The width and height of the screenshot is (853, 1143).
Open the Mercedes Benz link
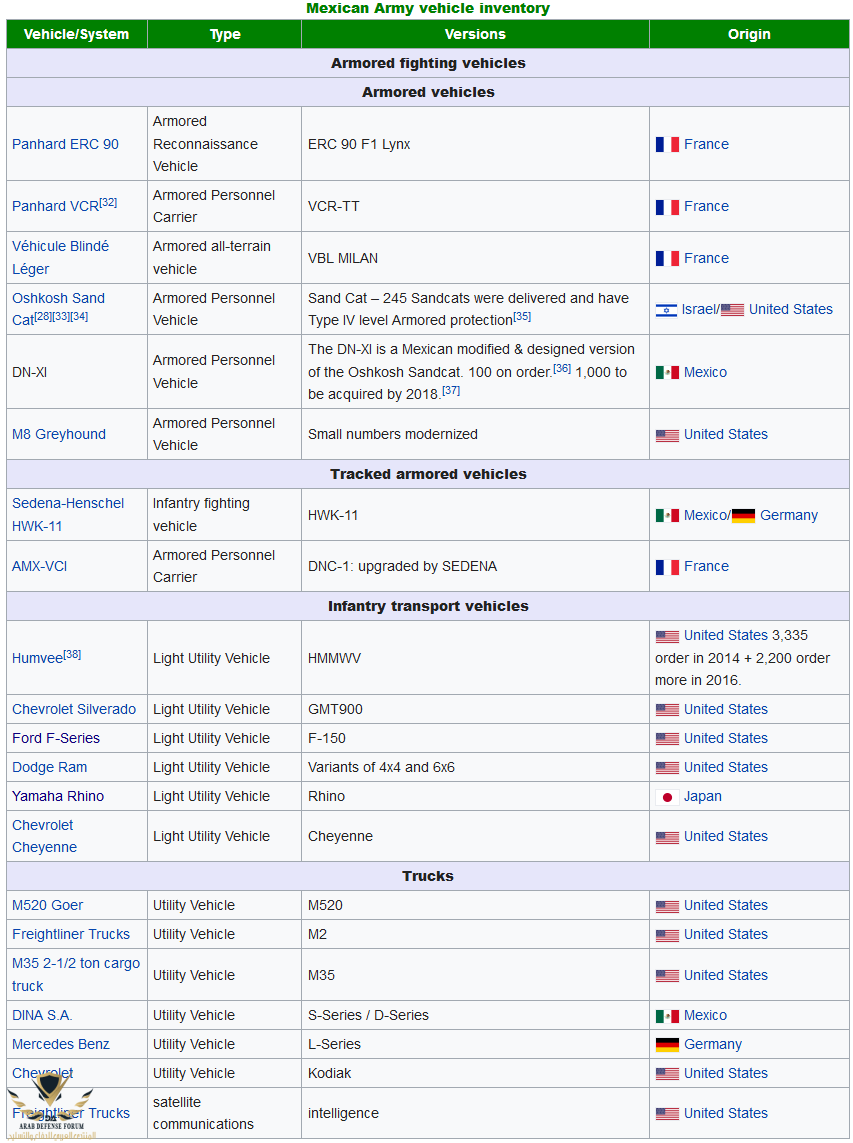[61, 1045]
